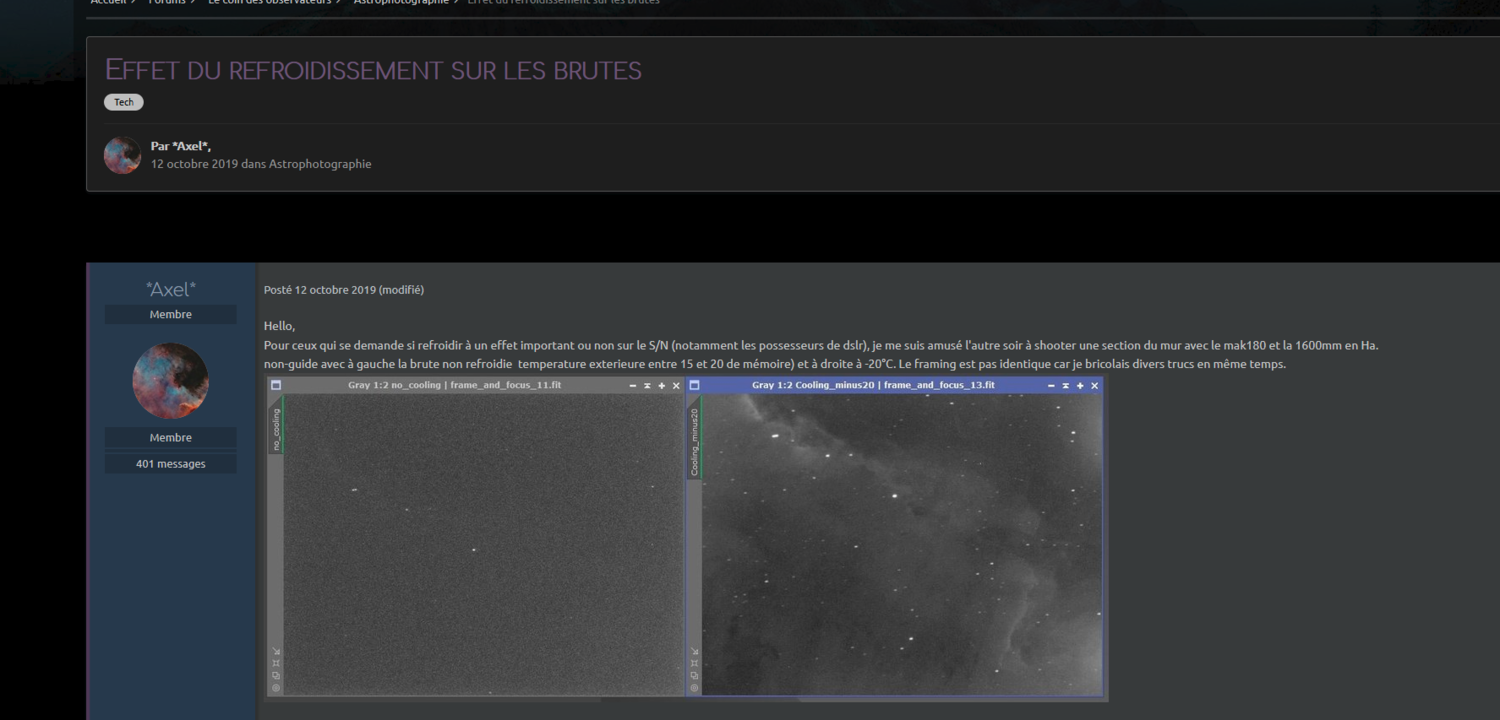Shade the no_cooling image window

click(x=647, y=385)
